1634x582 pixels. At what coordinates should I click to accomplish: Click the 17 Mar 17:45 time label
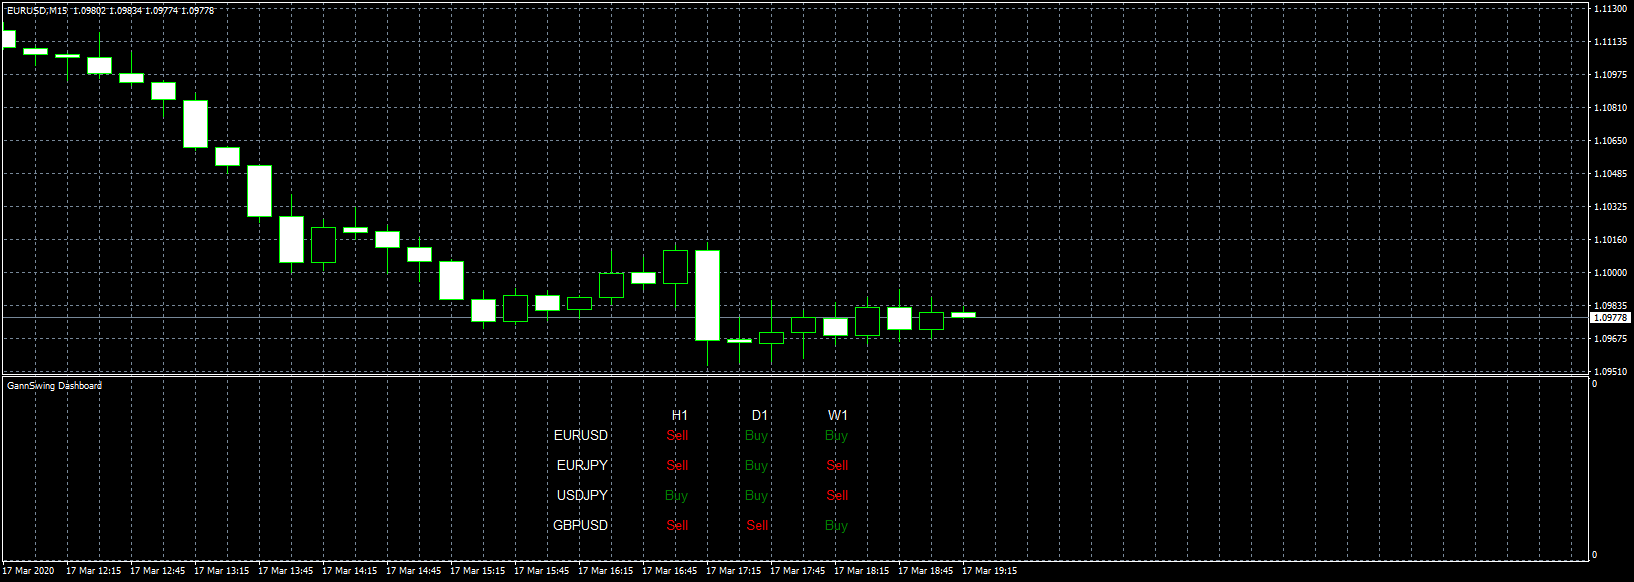coord(797,571)
